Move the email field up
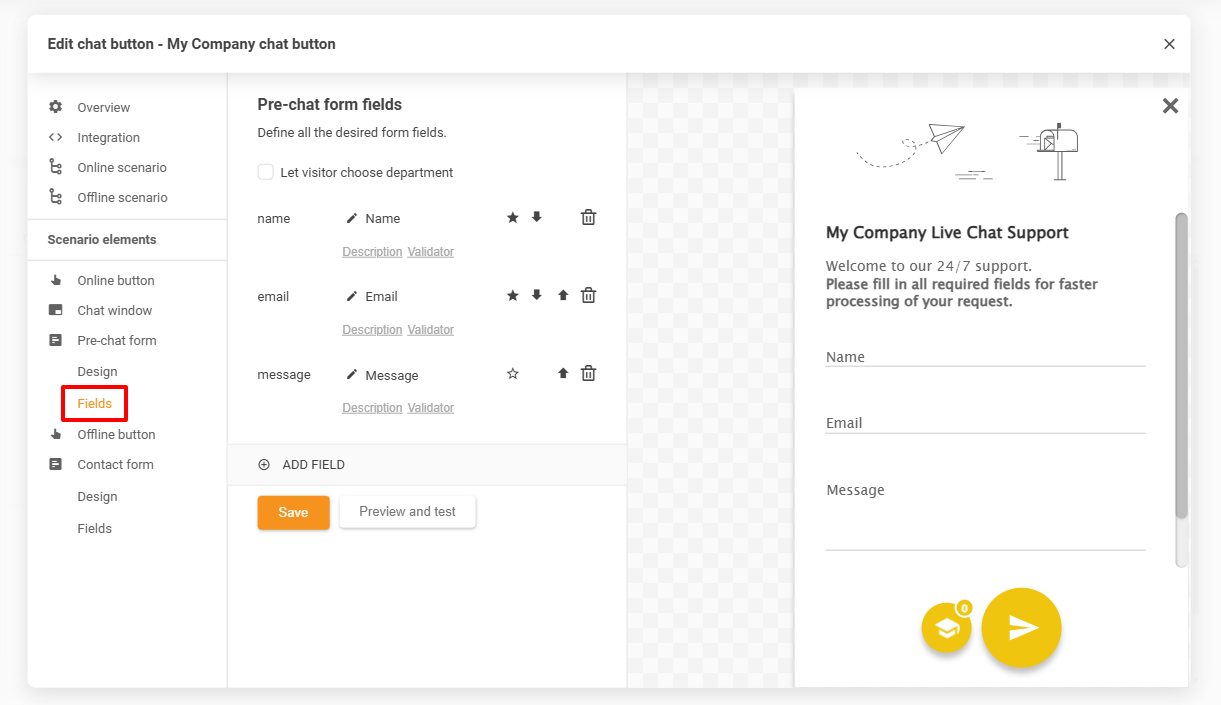 pos(563,295)
